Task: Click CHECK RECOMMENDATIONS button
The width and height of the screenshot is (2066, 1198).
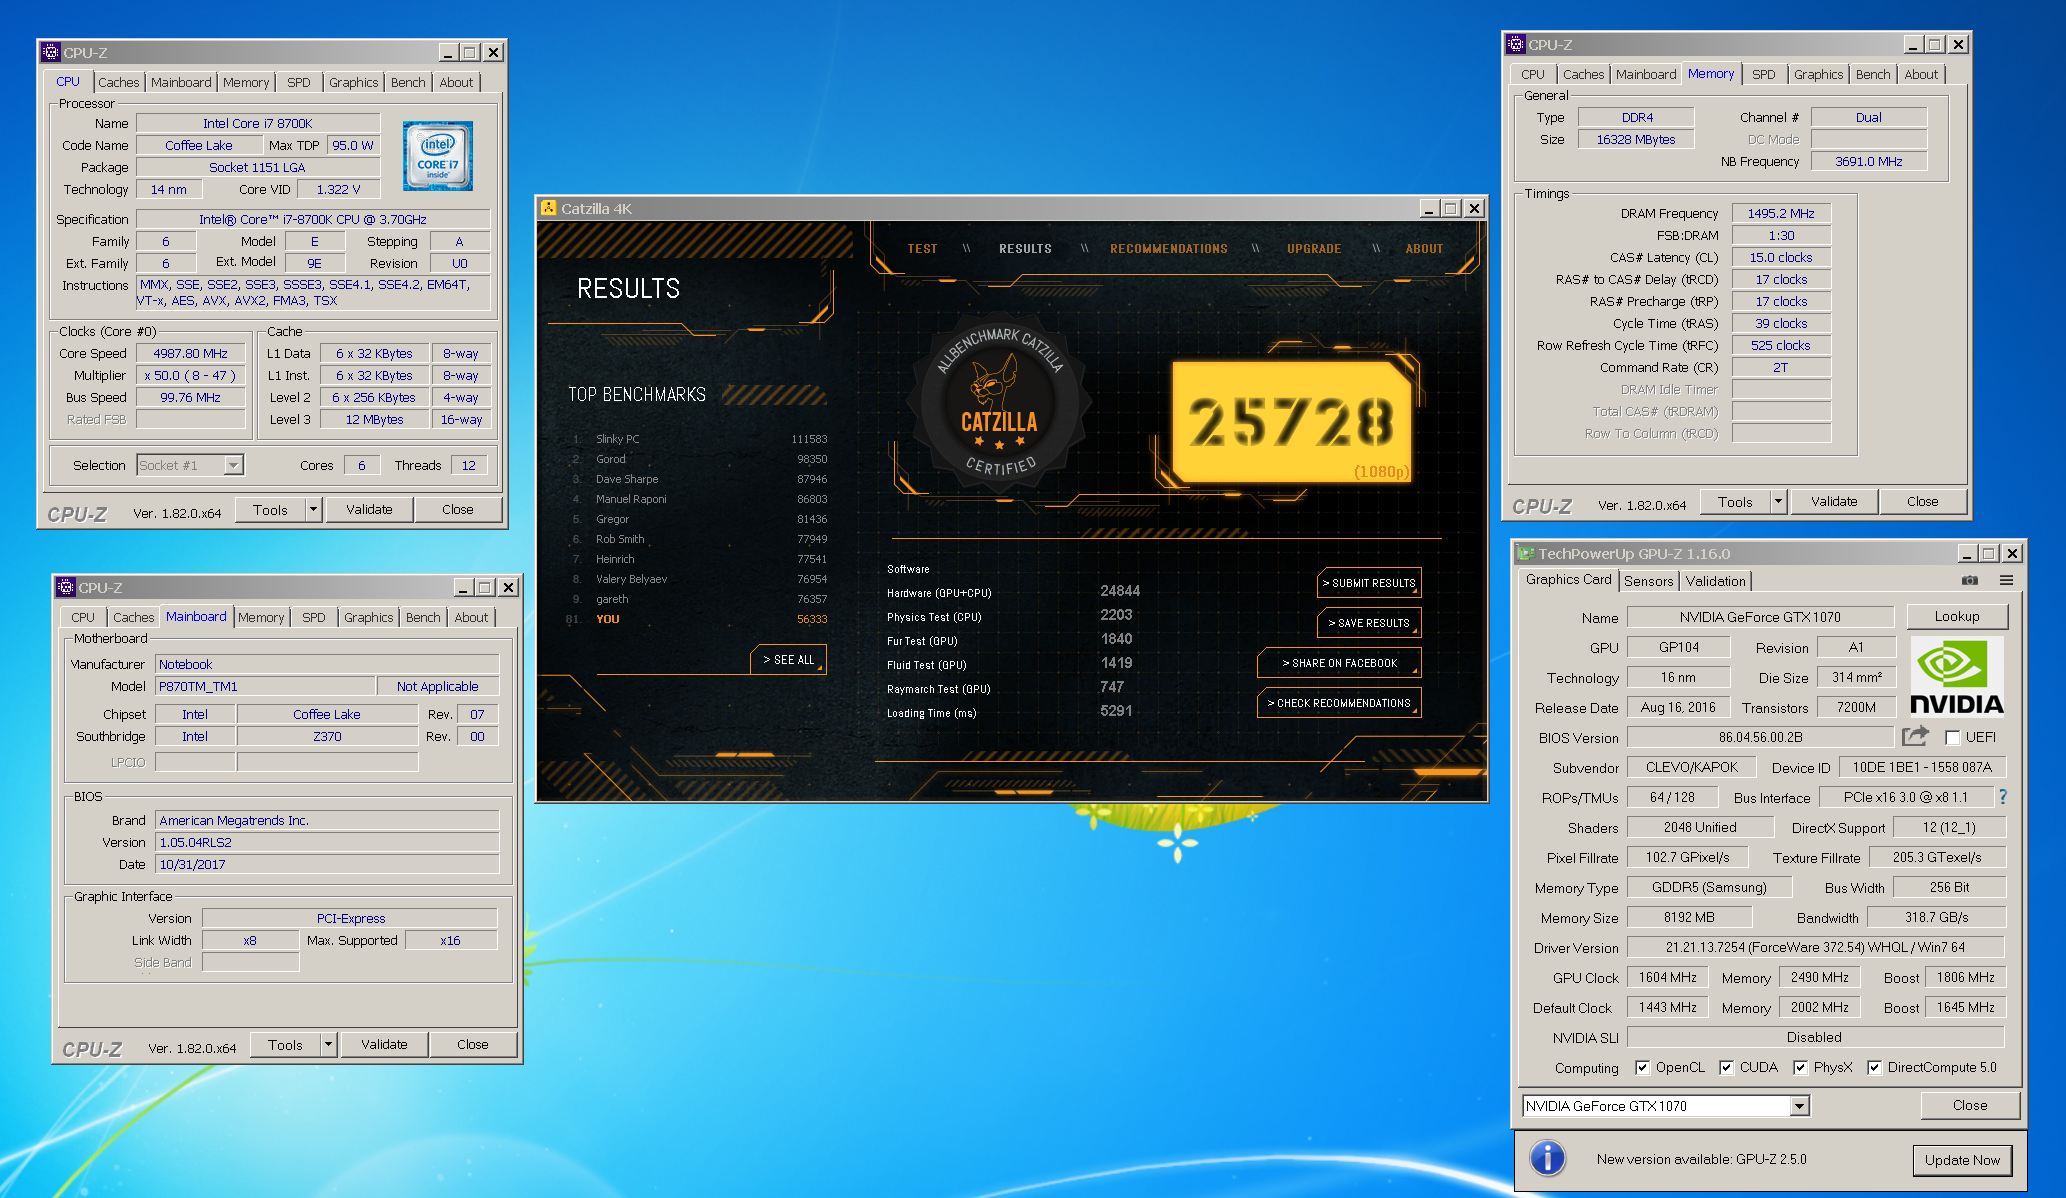Action: tap(1339, 703)
